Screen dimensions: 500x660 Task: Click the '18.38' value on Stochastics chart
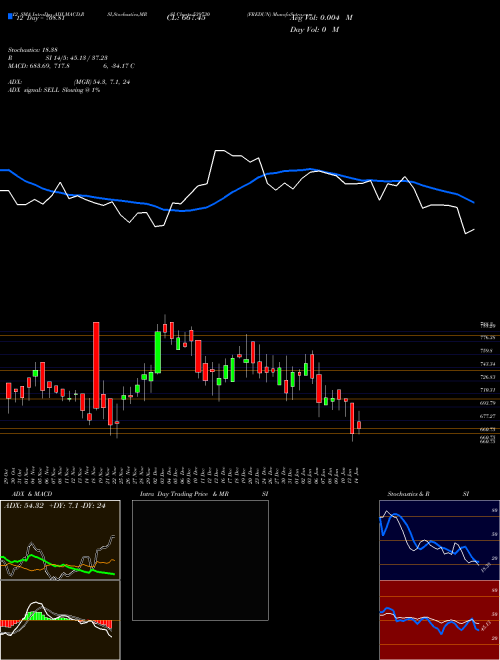[x=484, y=567]
